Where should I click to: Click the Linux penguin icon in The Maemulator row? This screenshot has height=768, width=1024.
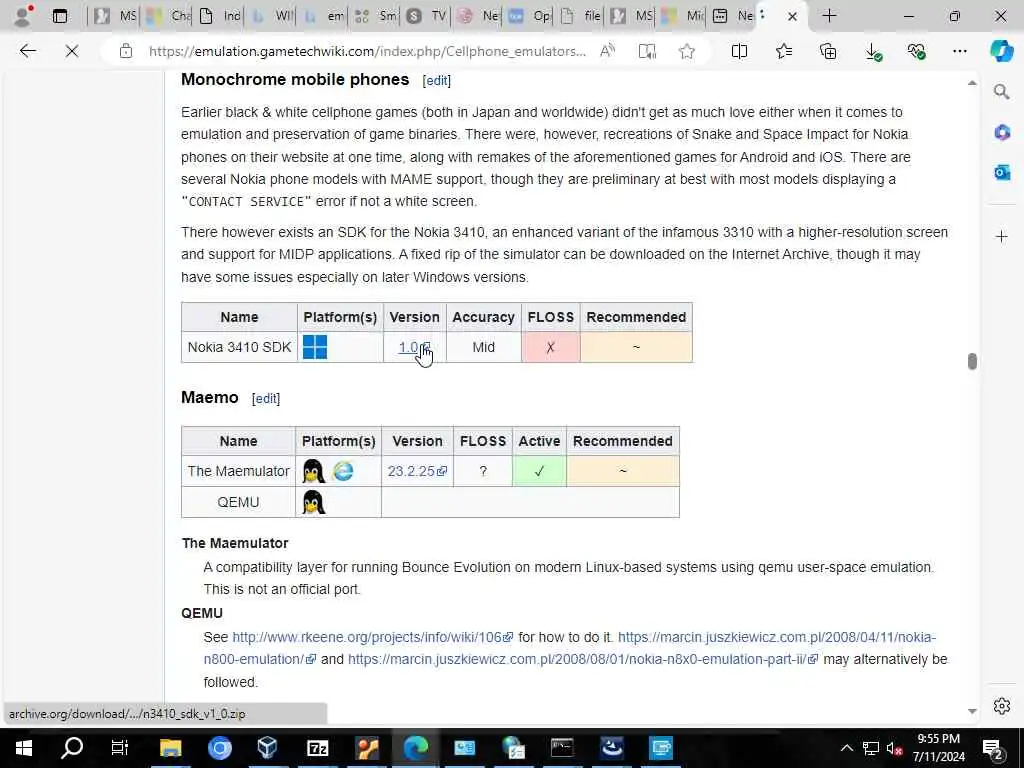[313, 471]
